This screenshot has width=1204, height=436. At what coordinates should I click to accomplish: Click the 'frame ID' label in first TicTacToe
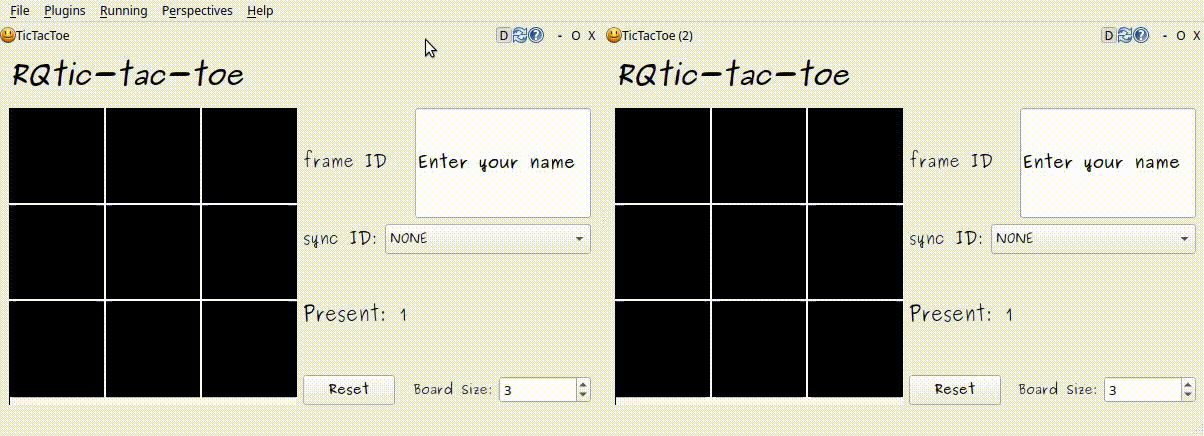345,160
